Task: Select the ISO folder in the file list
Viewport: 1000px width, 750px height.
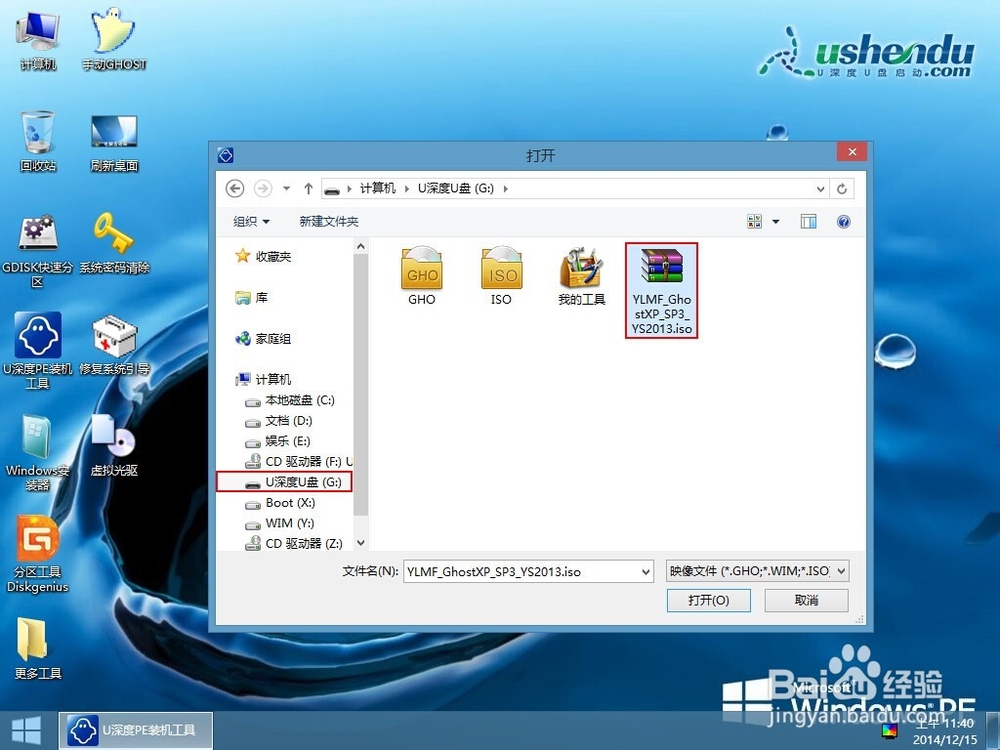Action: pyautogui.click(x=501, y=276)
